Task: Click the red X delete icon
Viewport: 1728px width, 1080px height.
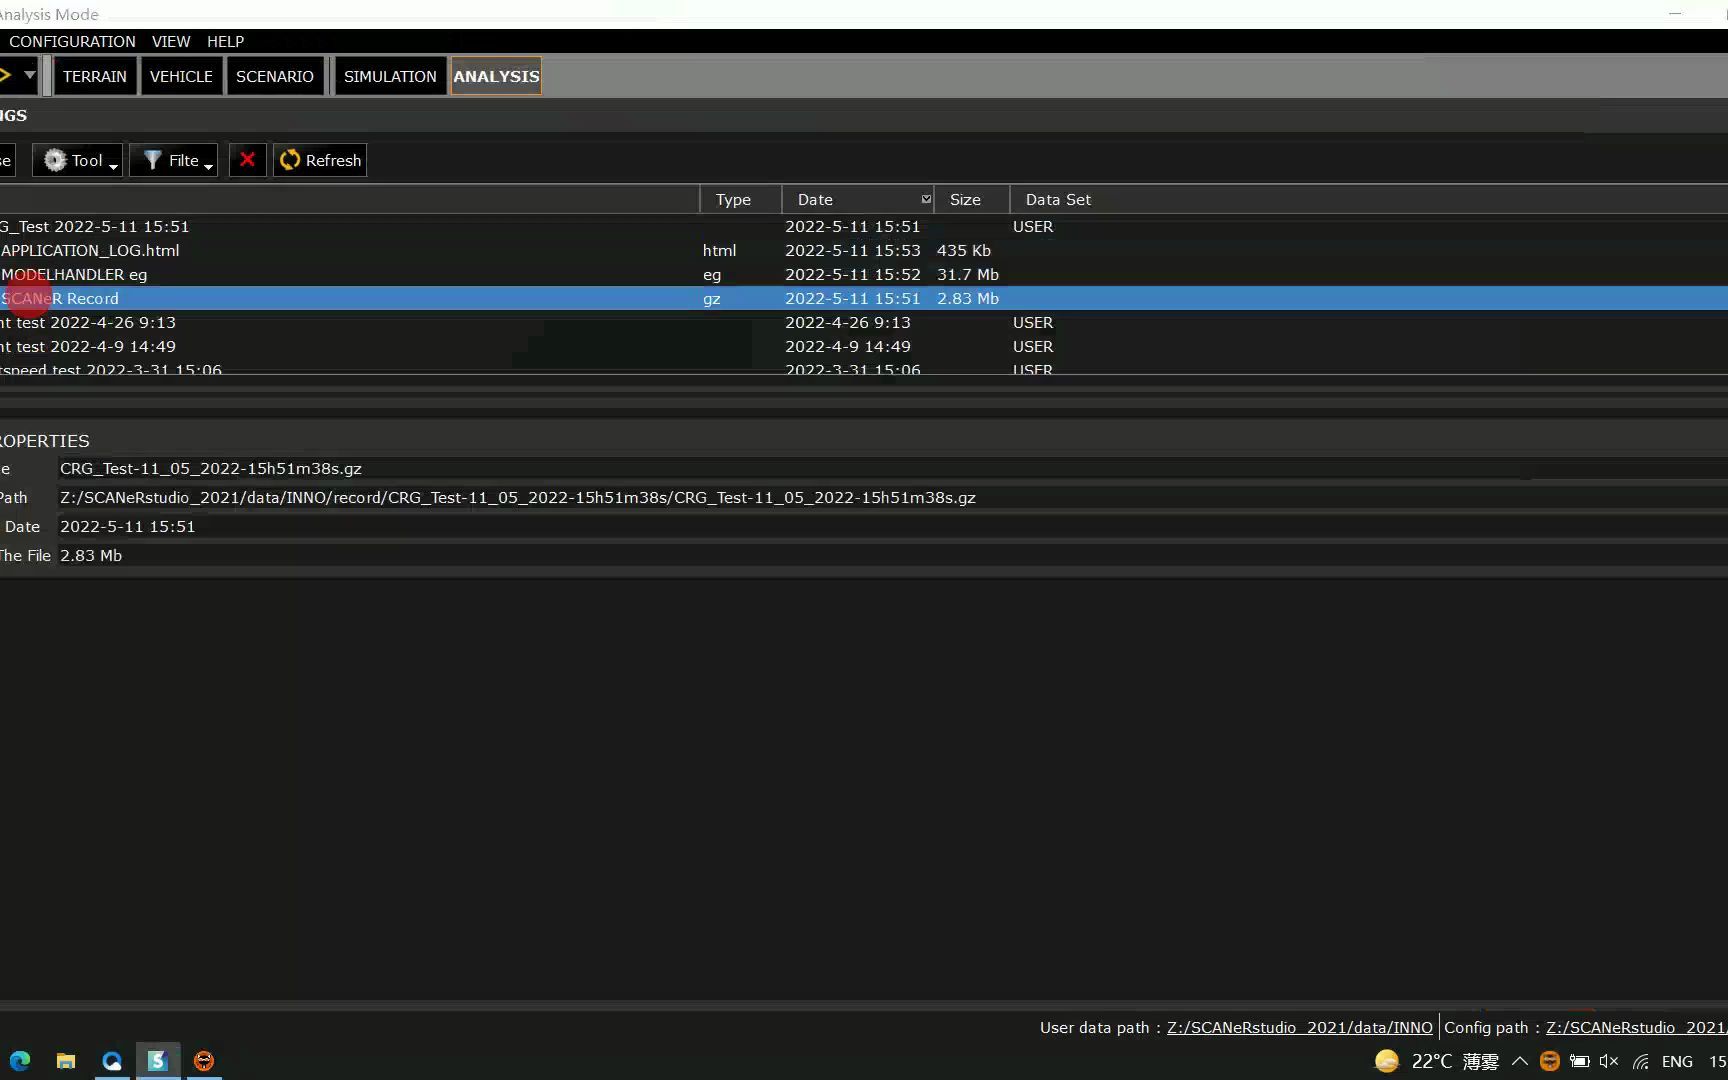Action: point(247,160)
